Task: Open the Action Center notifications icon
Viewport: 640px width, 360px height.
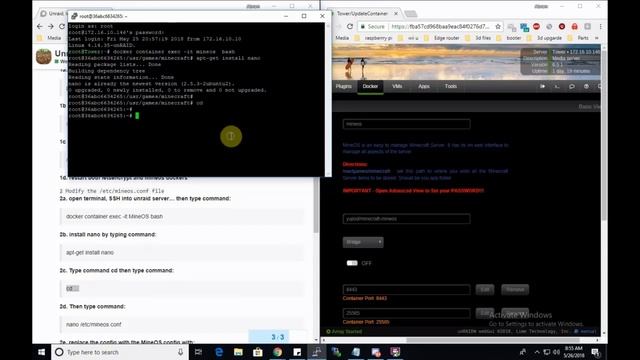Action: pos(596,352)
